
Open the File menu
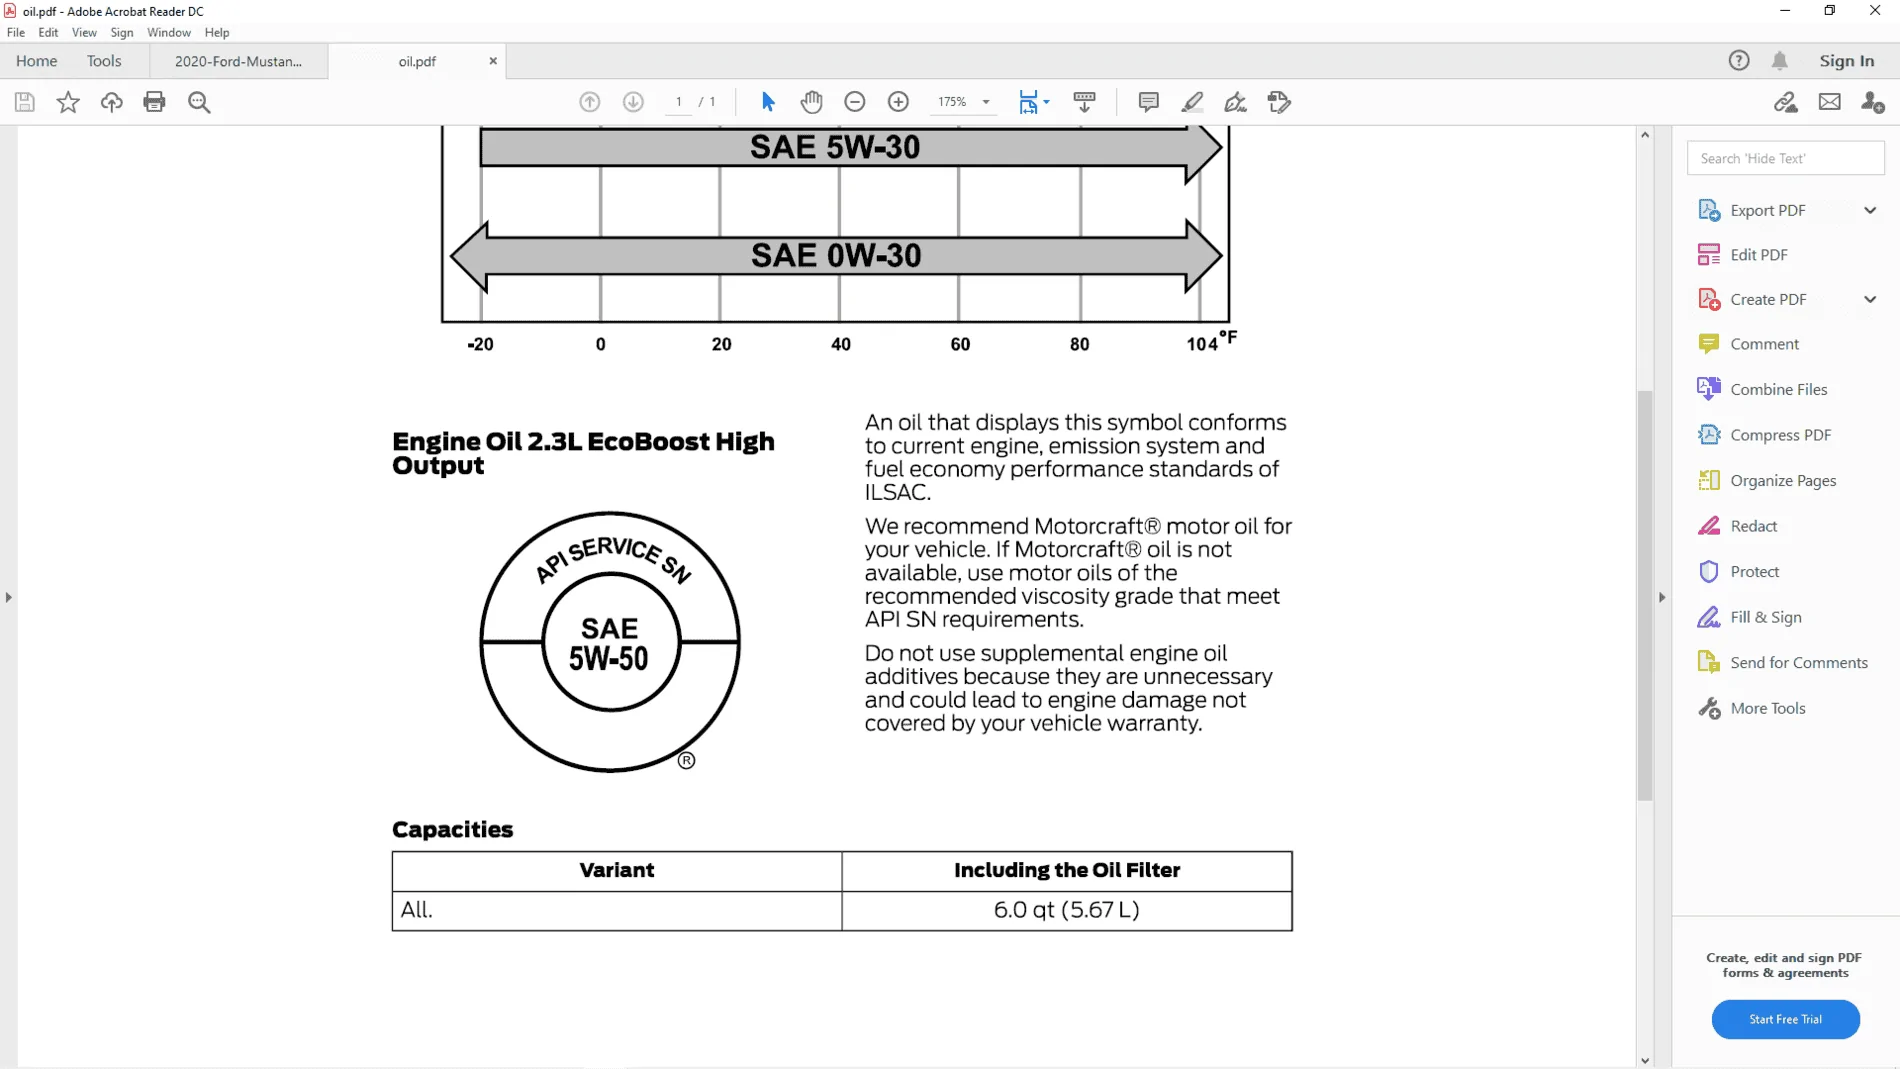point(16,32)
